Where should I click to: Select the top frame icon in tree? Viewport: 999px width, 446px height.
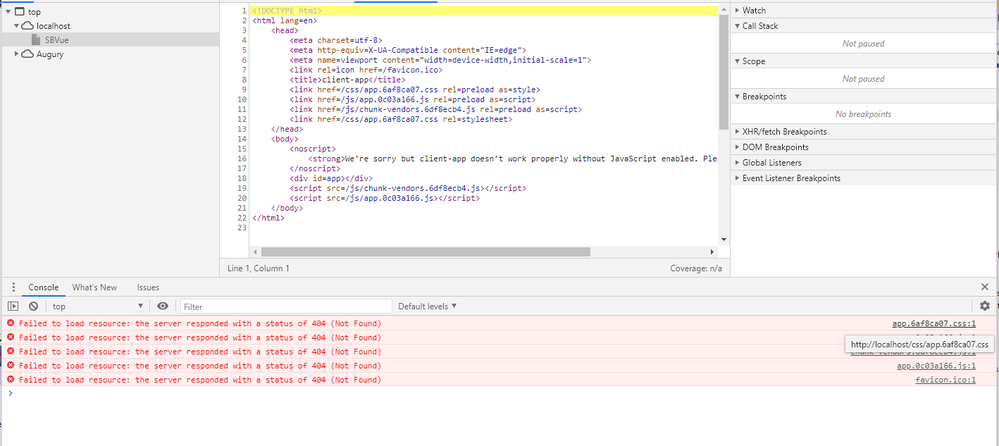pyautogui.click(x=20, y=12)
